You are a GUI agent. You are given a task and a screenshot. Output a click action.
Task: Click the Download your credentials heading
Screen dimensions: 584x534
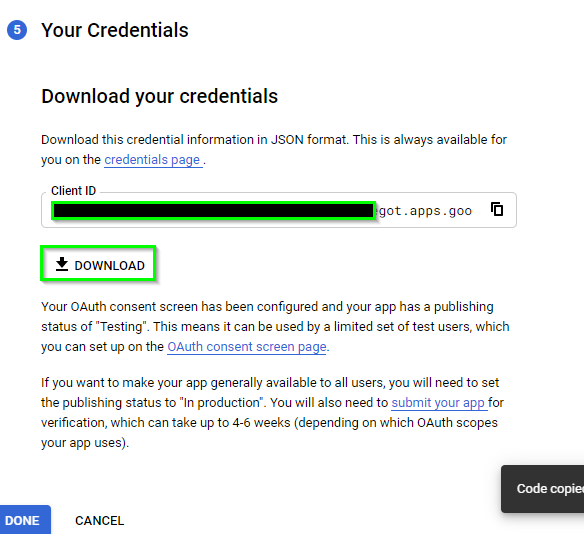(159, 96)
